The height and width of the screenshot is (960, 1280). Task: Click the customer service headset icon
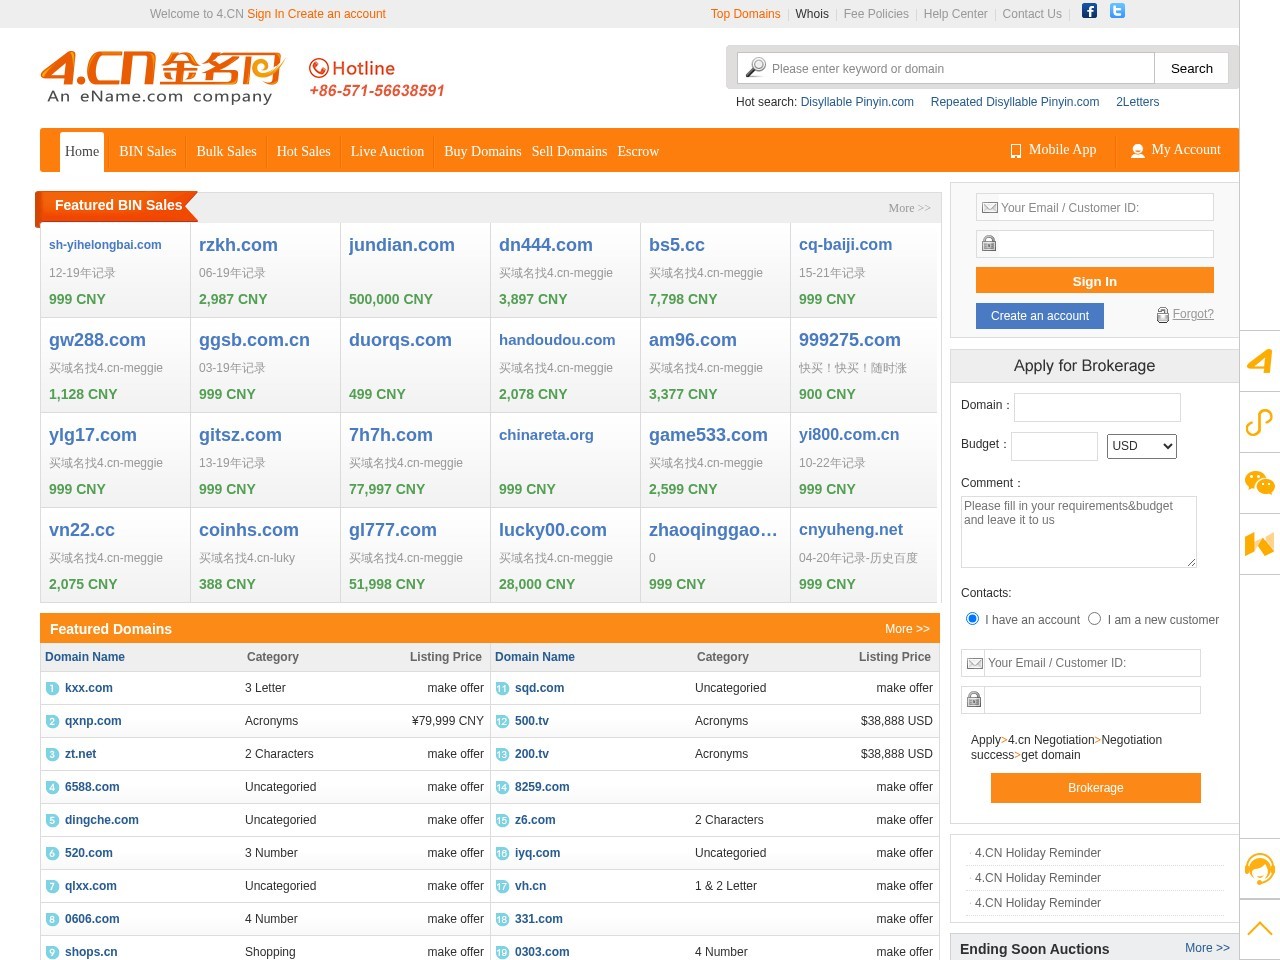[x=1259, y=868]
